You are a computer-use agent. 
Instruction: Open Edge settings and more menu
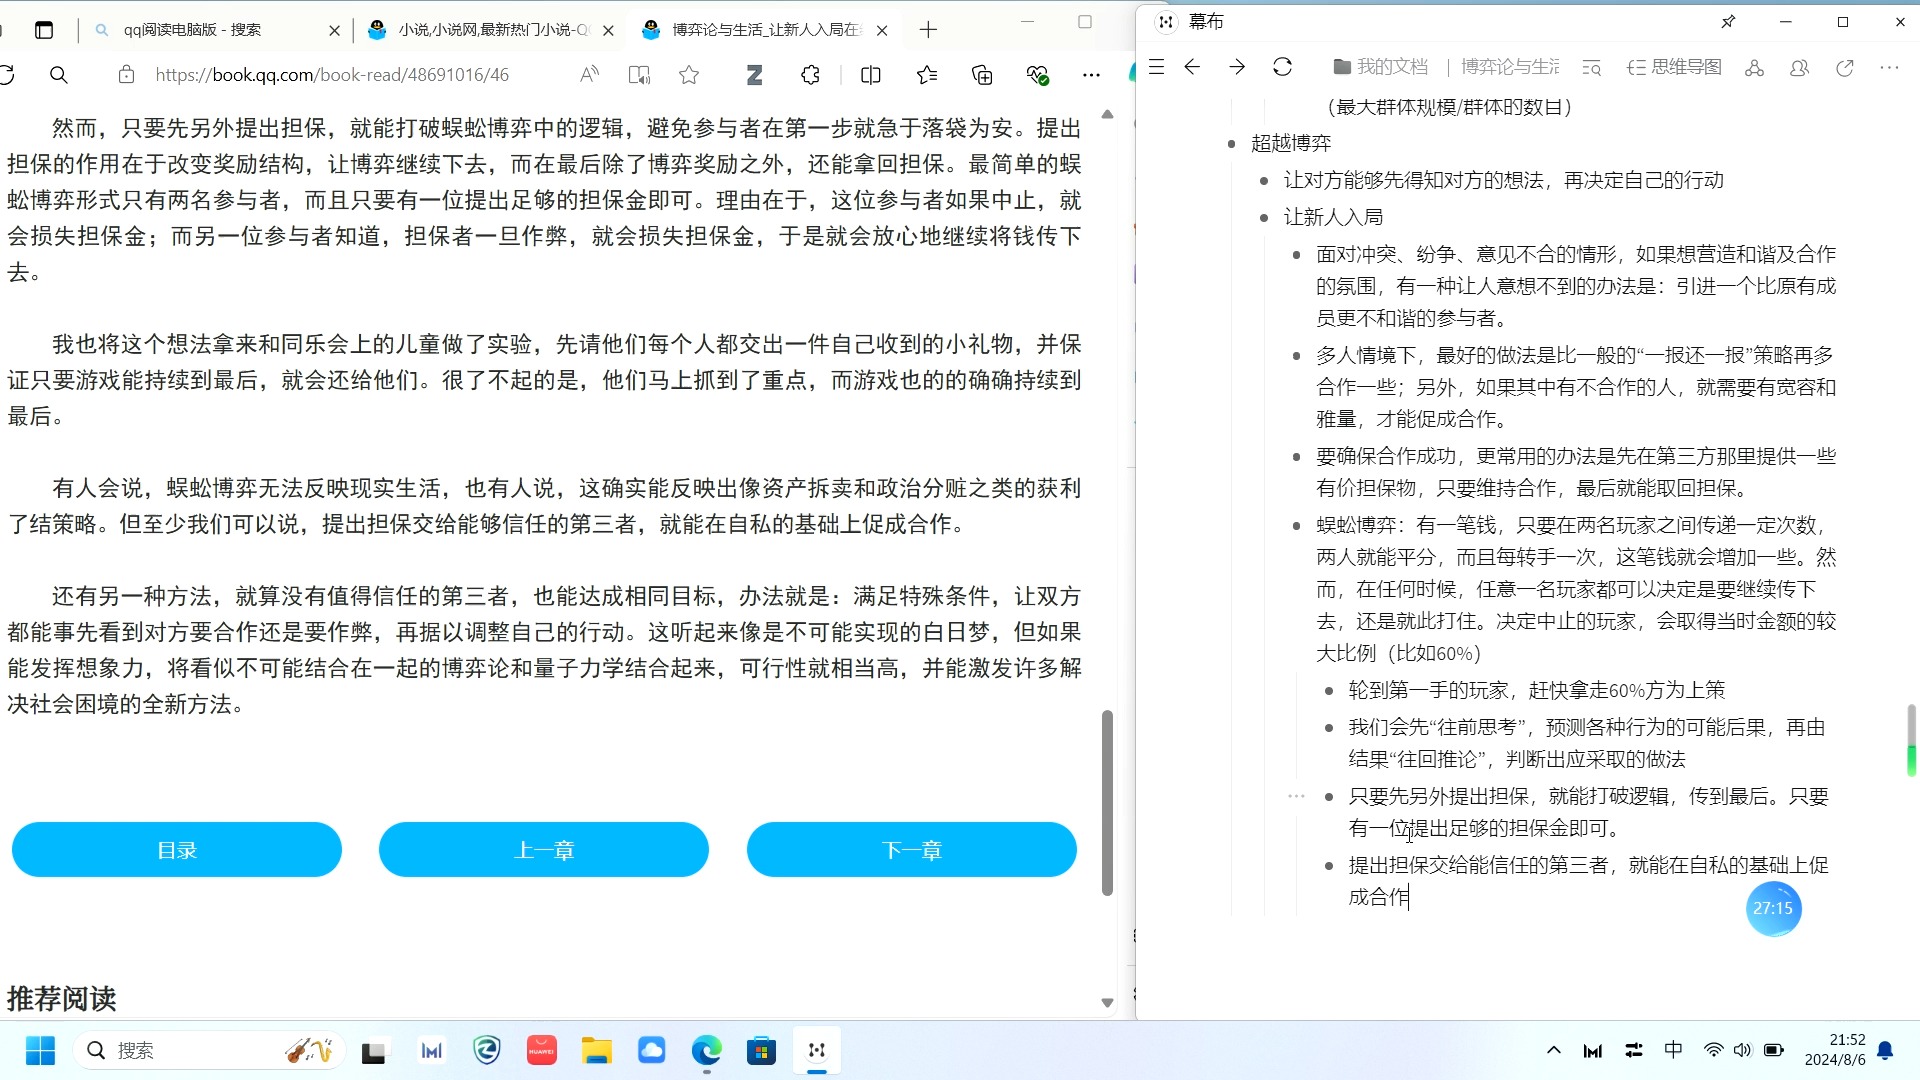[x=1091, y=75]
